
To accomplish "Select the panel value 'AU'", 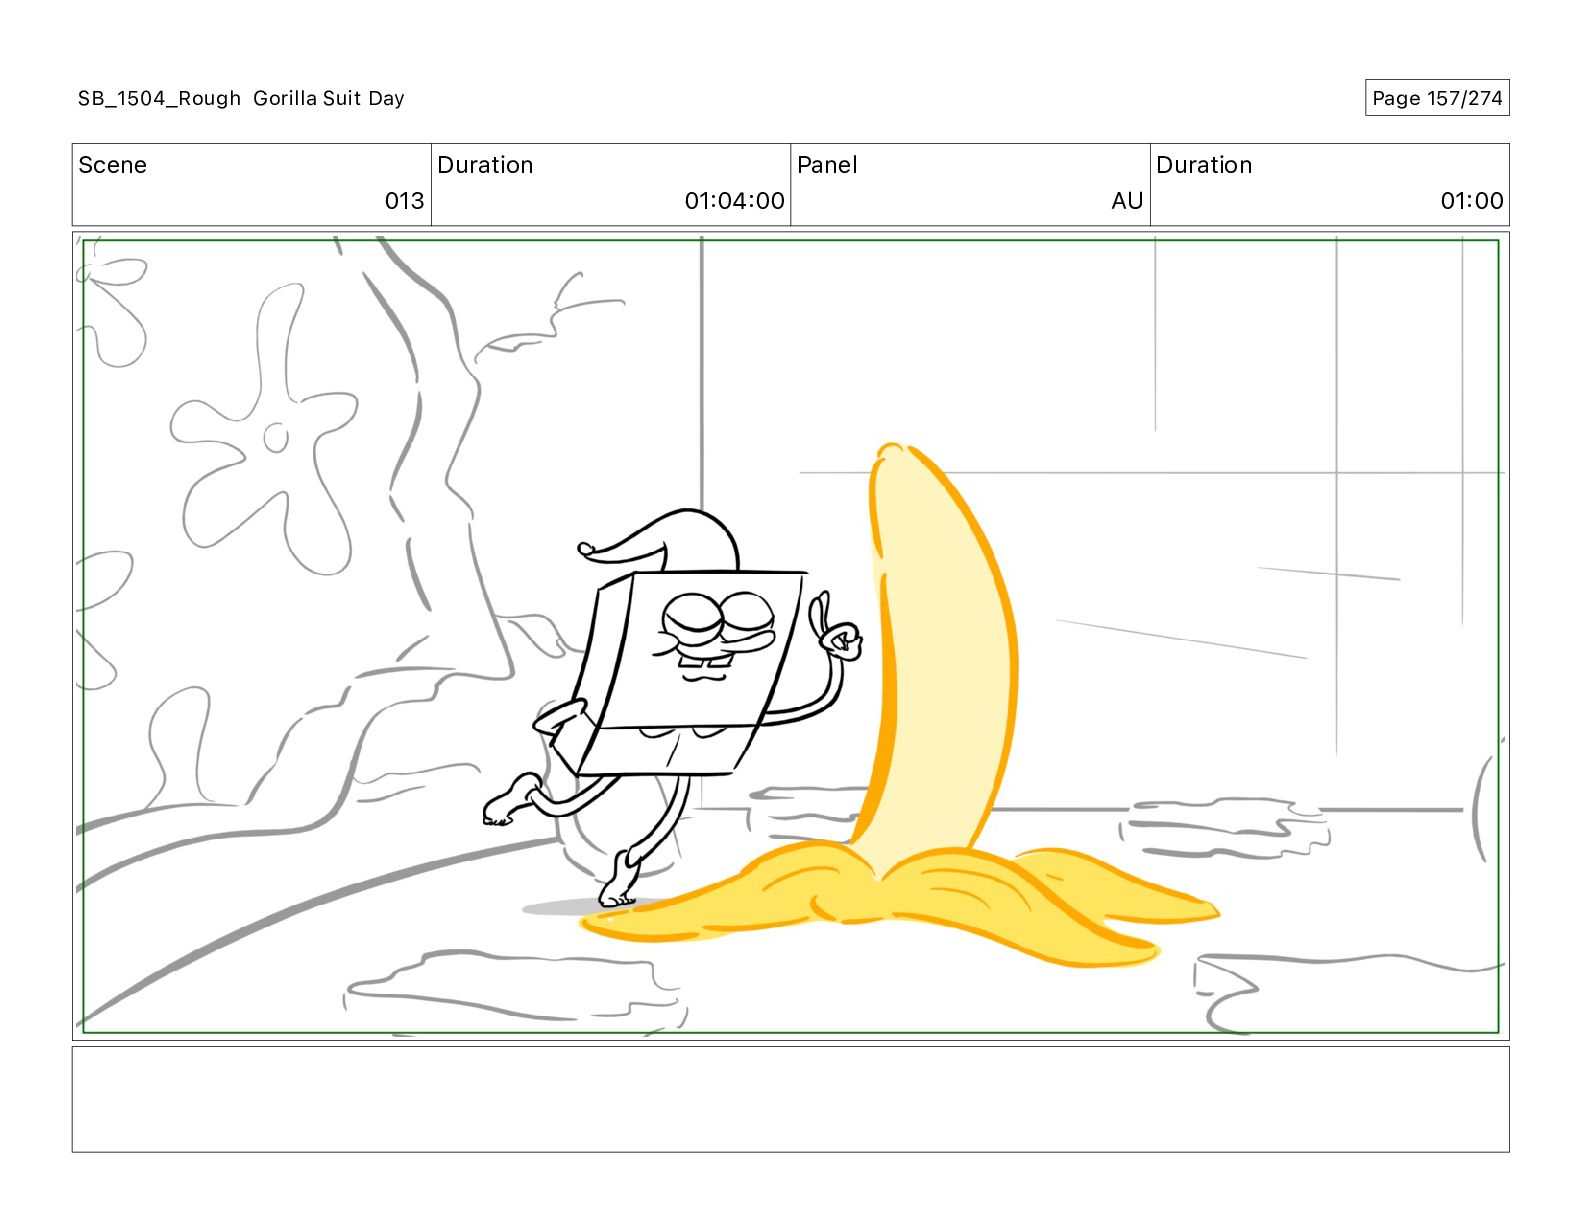I will (x=1127, y=201).
